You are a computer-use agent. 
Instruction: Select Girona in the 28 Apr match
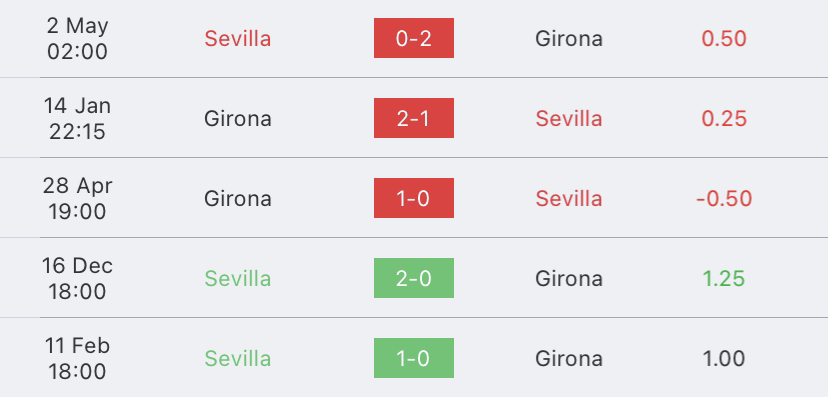(238, 198)
